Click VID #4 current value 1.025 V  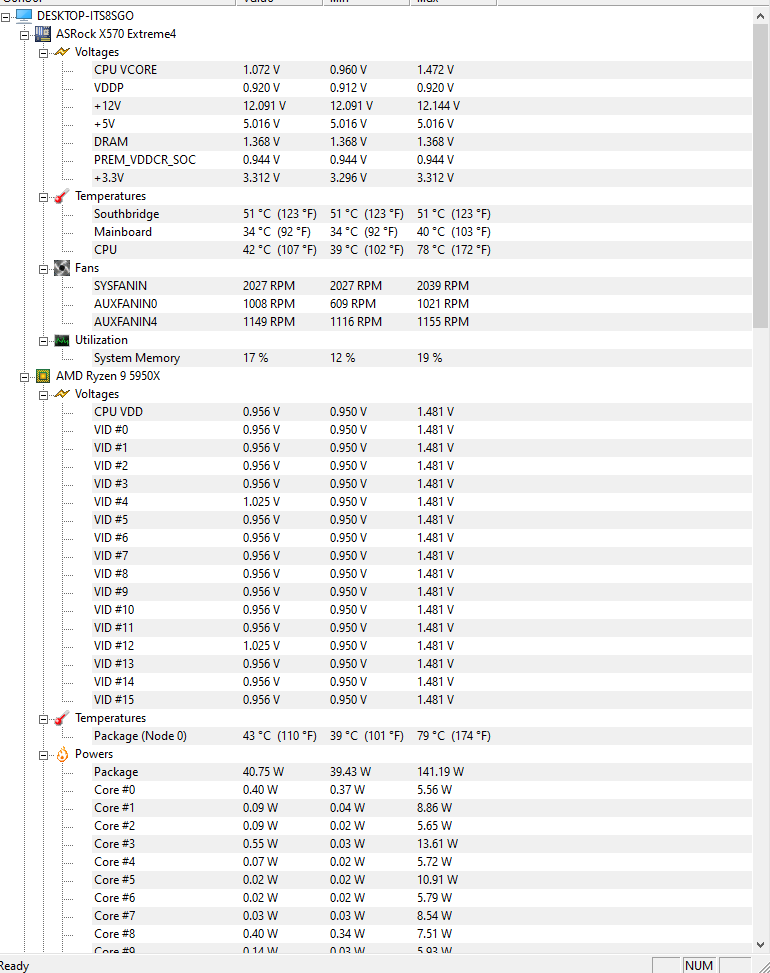(x=261, y=501)
